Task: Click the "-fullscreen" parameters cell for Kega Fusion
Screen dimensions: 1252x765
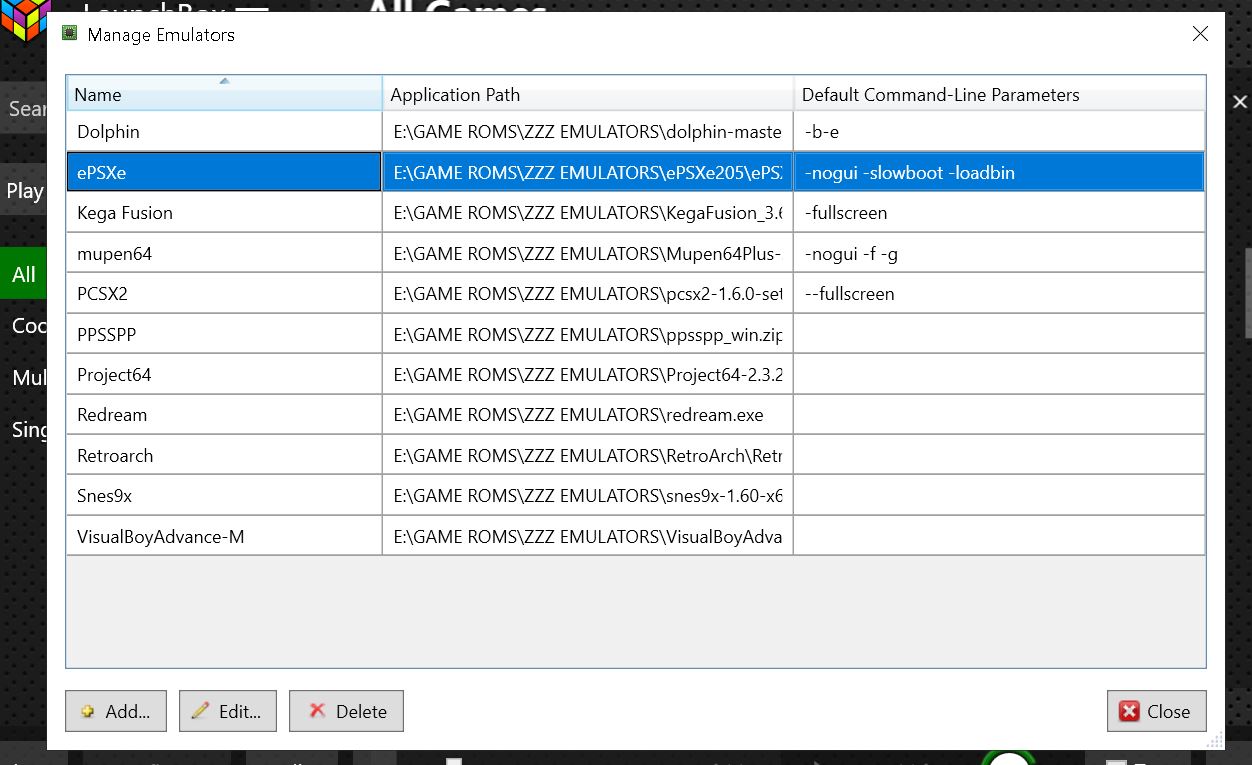Action: (999, 213)
